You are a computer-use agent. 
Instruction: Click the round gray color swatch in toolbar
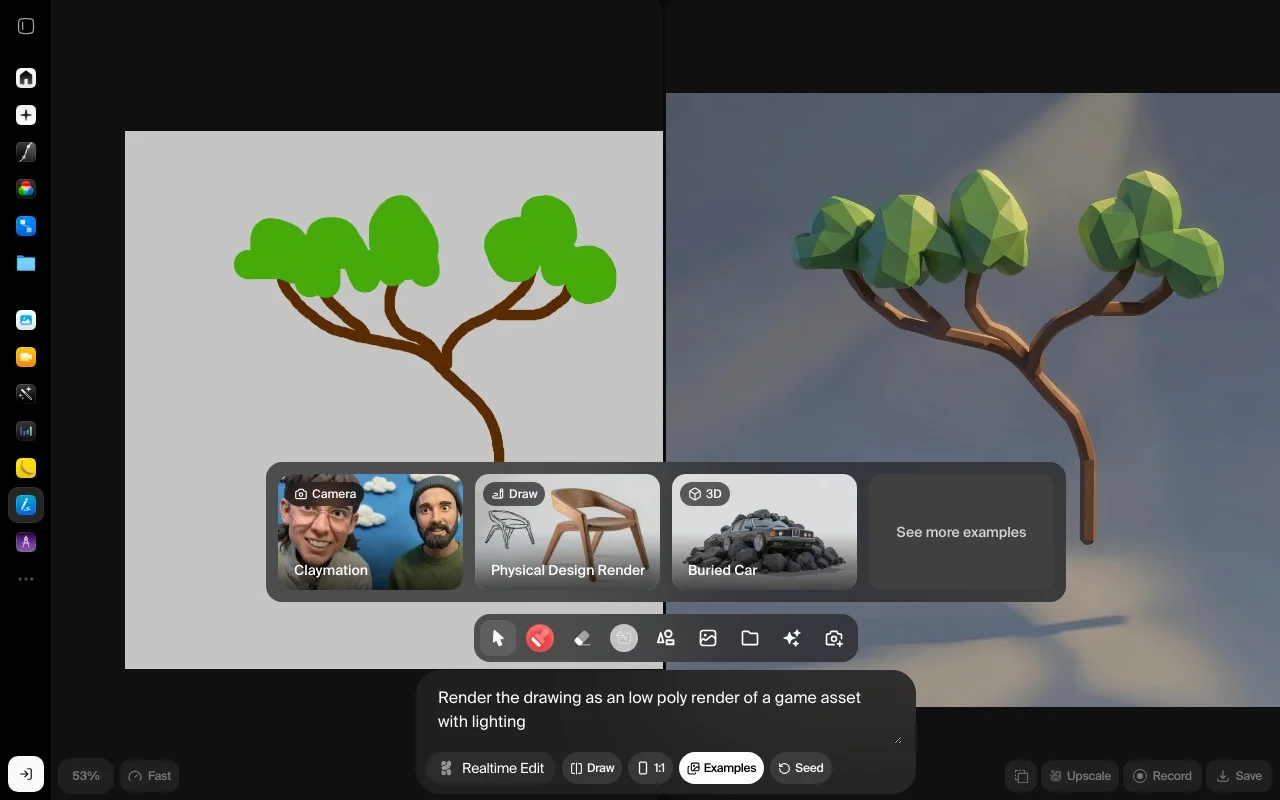tap(624, 638)
